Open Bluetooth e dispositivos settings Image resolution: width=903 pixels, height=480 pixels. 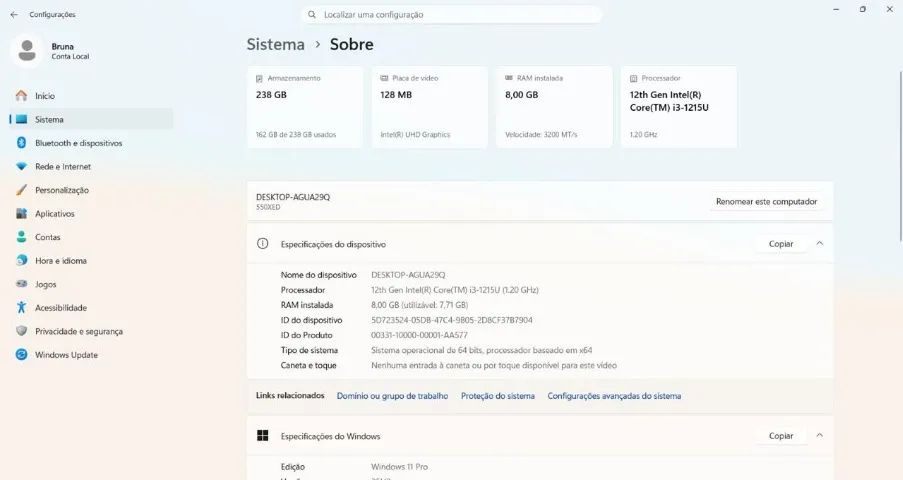coord(91,143)
